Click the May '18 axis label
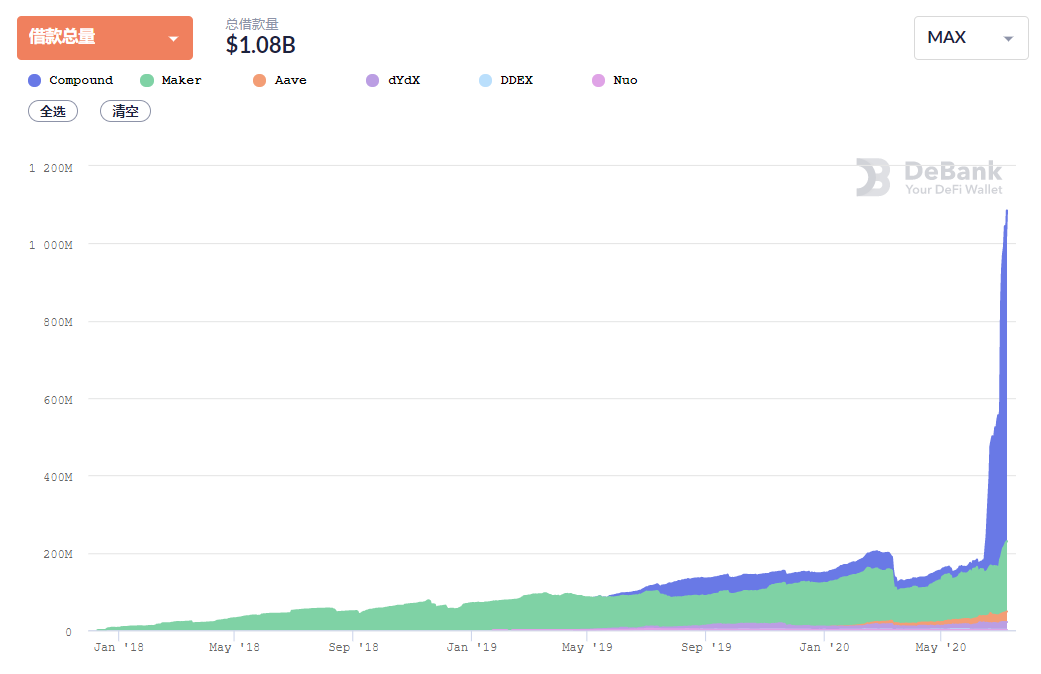Screen dimensions: 1041x674 (x=234, y=647)
